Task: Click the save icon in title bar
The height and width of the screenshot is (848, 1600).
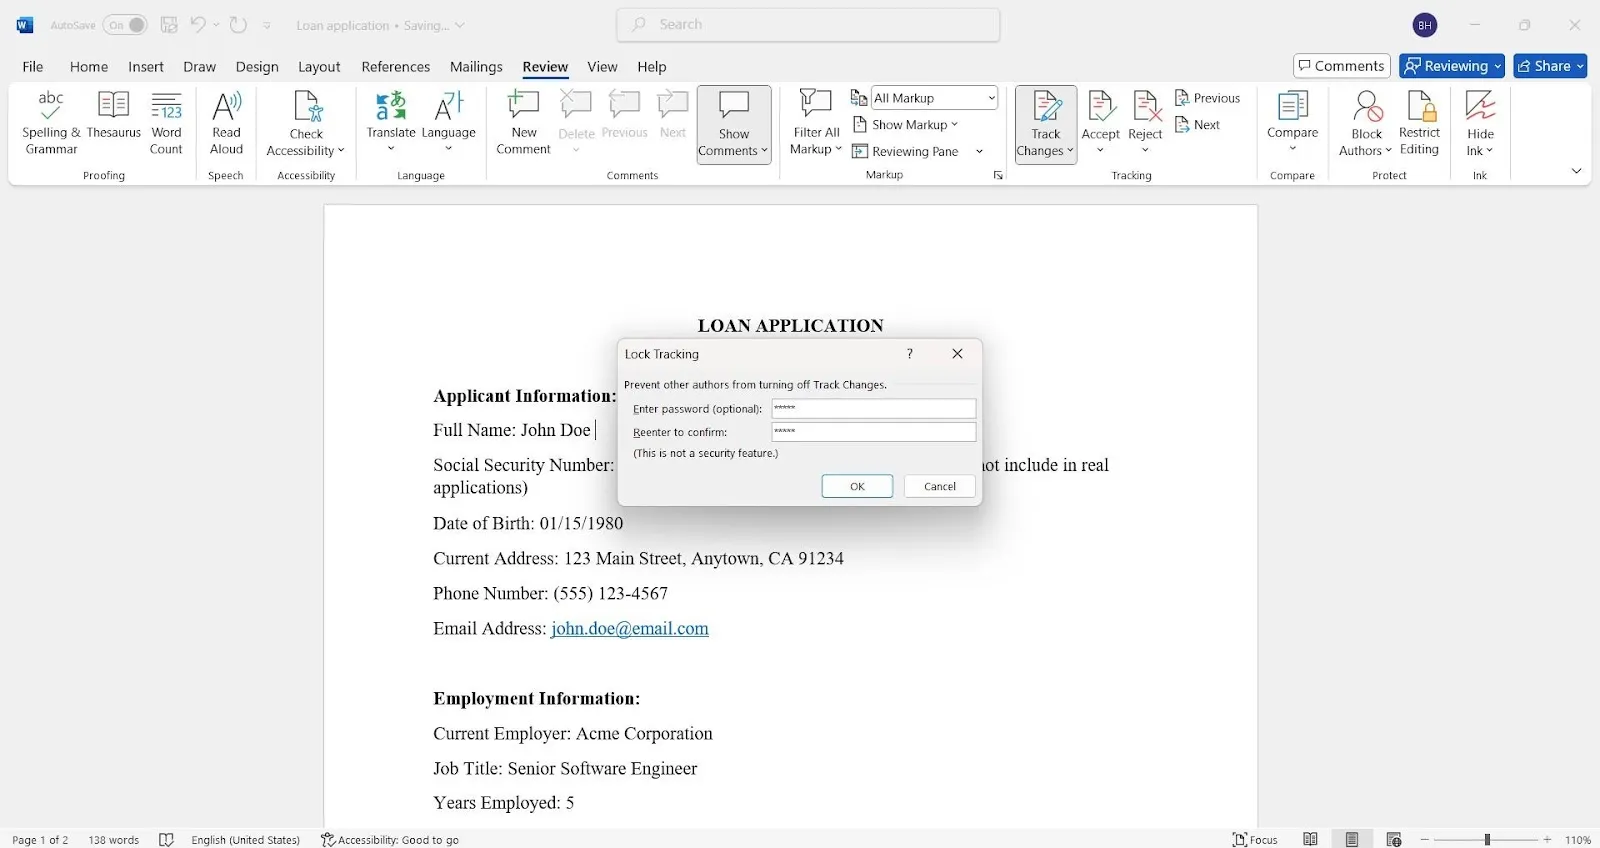Action: click(169, 25)
